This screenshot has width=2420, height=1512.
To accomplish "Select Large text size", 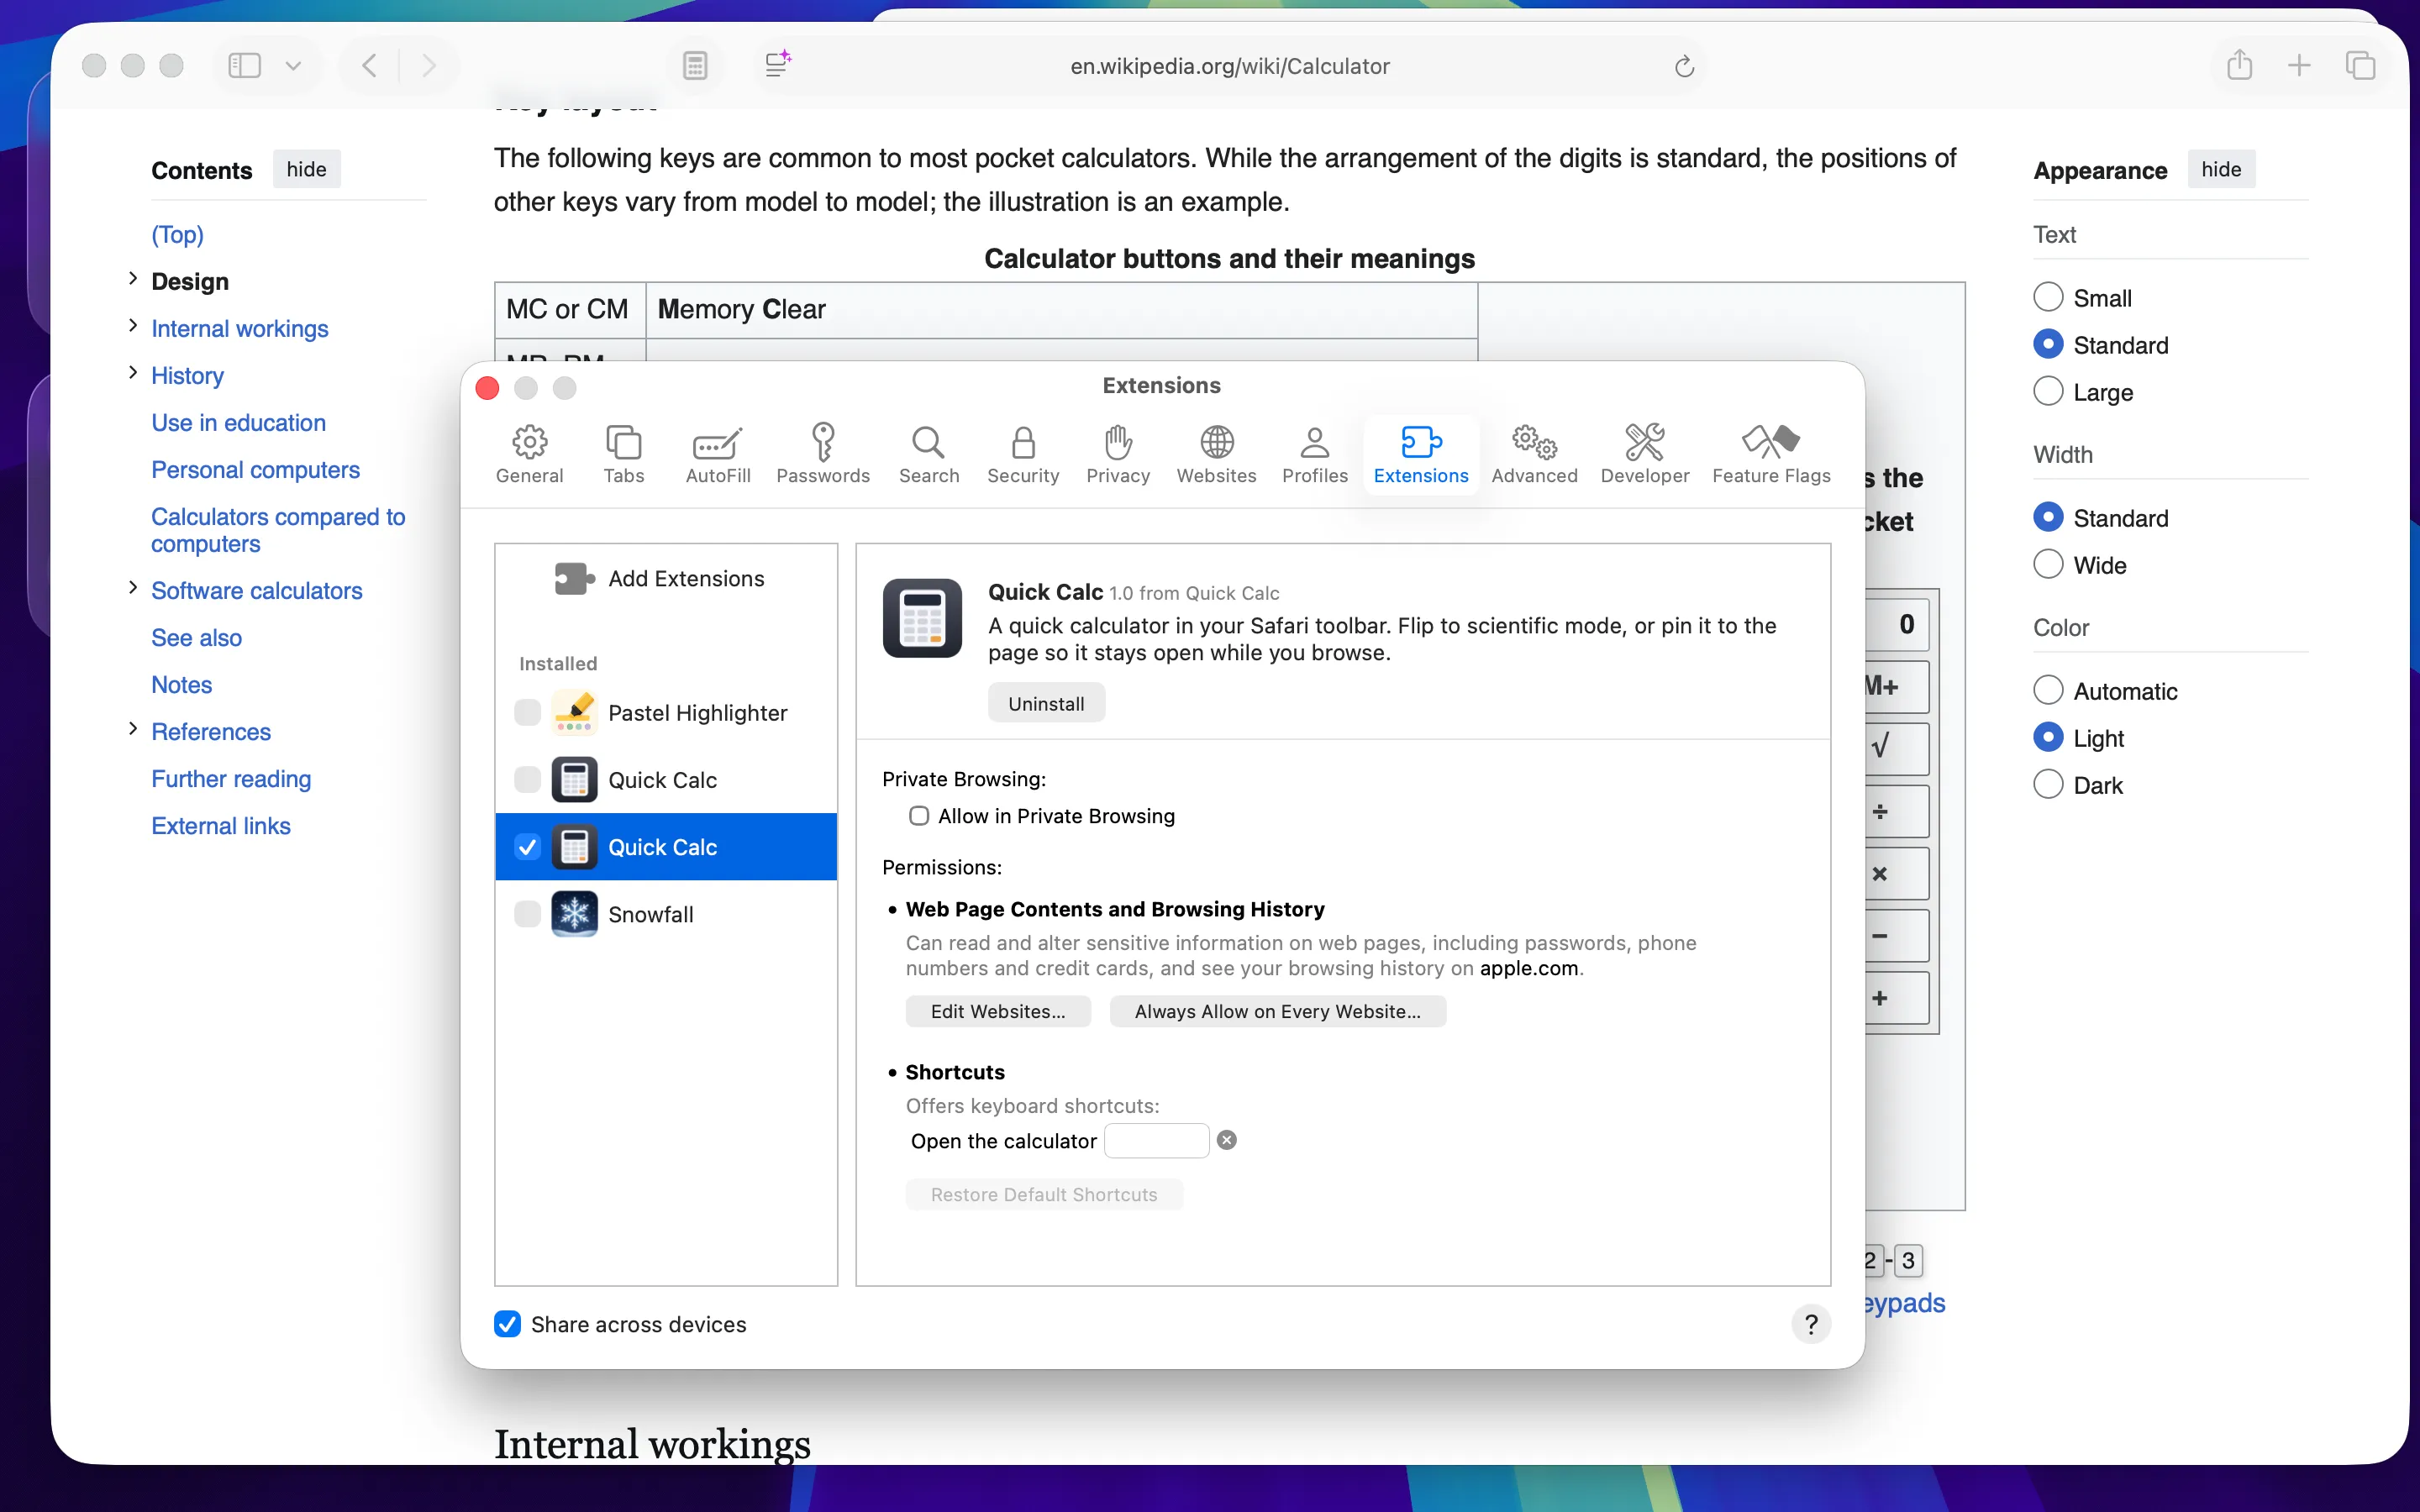I will (x=2048, y=391).
